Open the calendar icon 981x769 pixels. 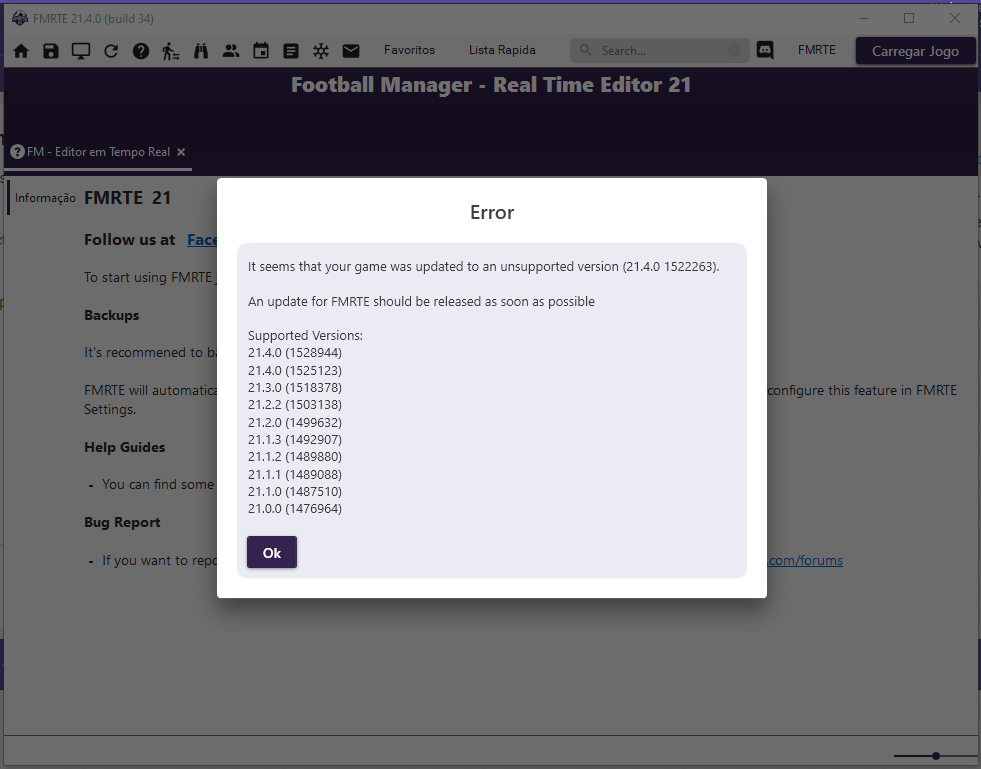261,51
